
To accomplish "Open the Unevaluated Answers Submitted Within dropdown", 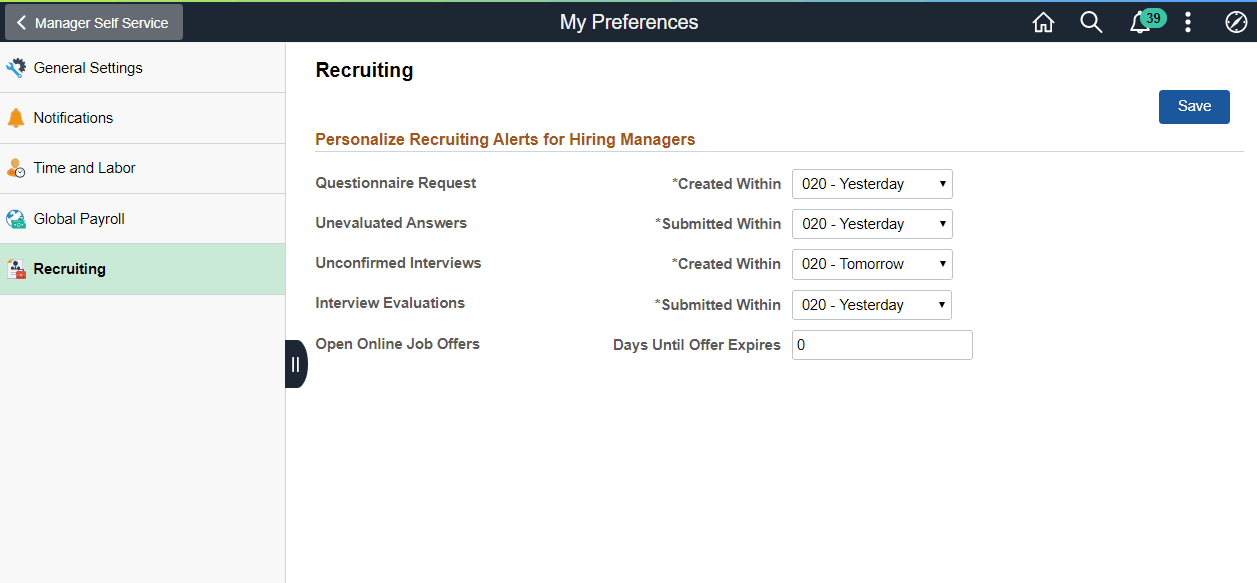I will [x=871, y=223].
